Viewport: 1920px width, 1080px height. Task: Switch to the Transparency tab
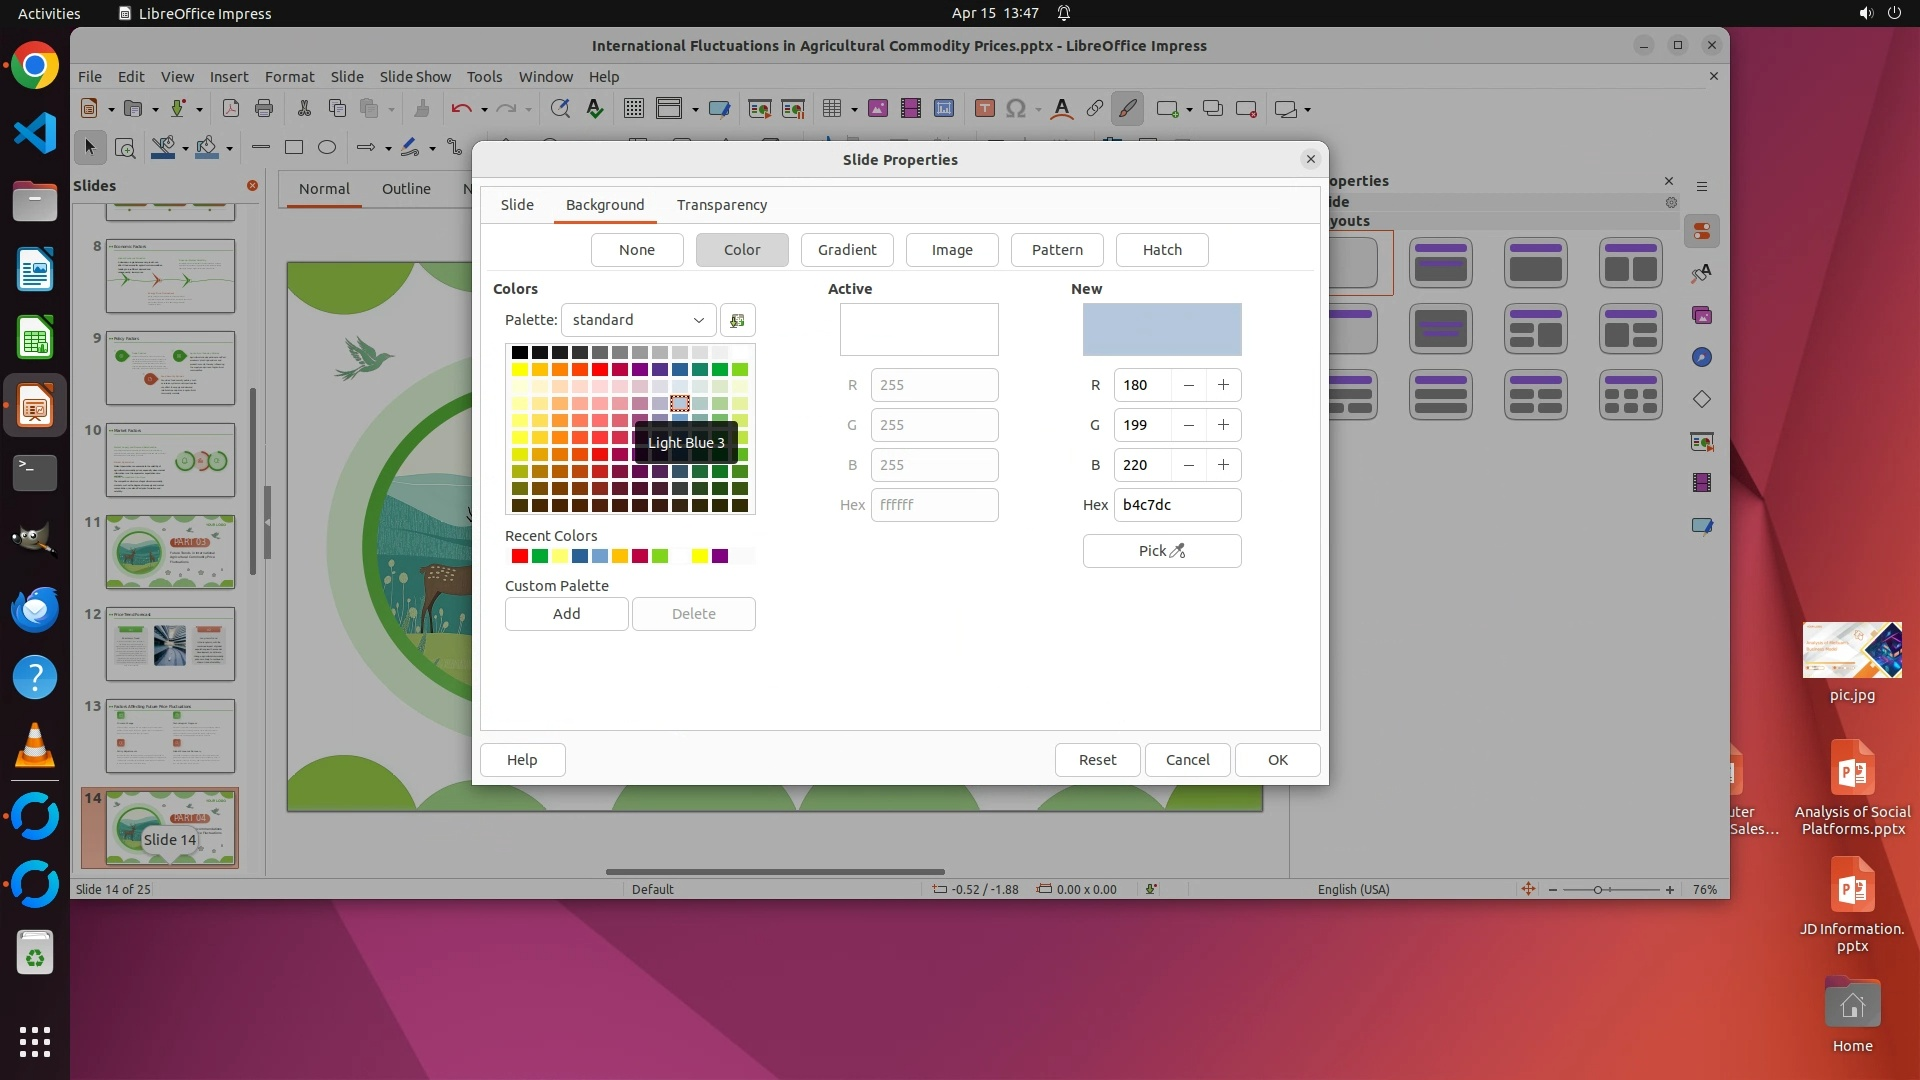click(721, 205)
